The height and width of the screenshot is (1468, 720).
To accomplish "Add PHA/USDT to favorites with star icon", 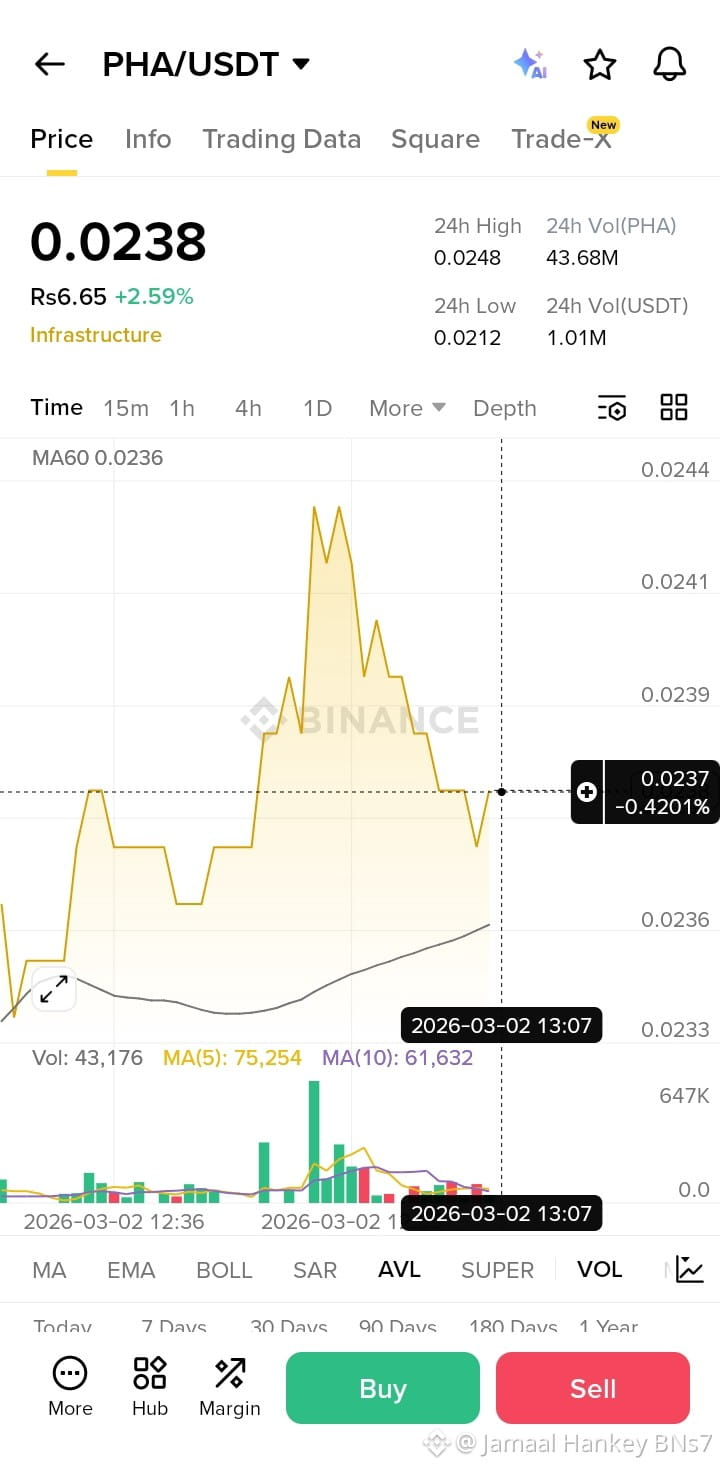I will pyautogui.click(x=599, y=65).
